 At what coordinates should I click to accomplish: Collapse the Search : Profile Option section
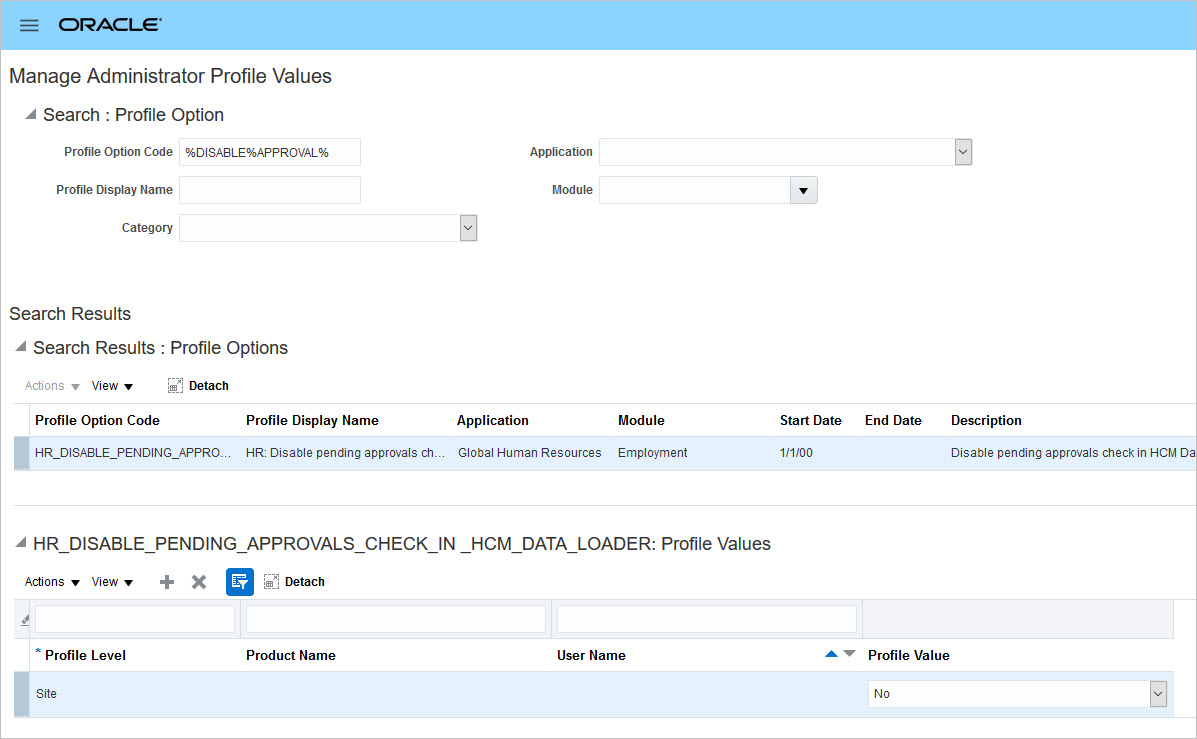pos(31,115)
